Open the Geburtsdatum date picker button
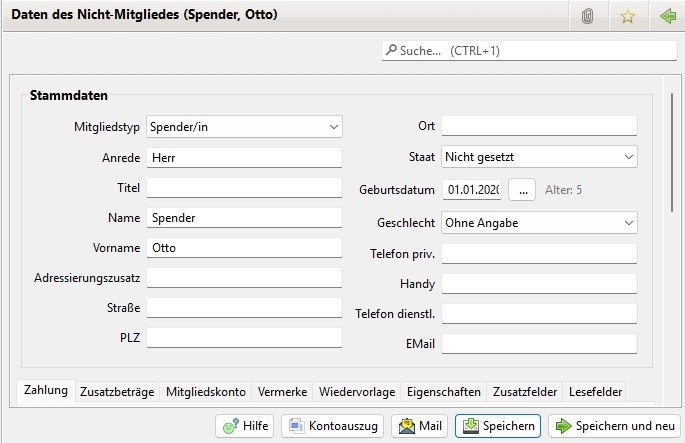The width and height of the screenshot is (685, 443). coord(522,189)
